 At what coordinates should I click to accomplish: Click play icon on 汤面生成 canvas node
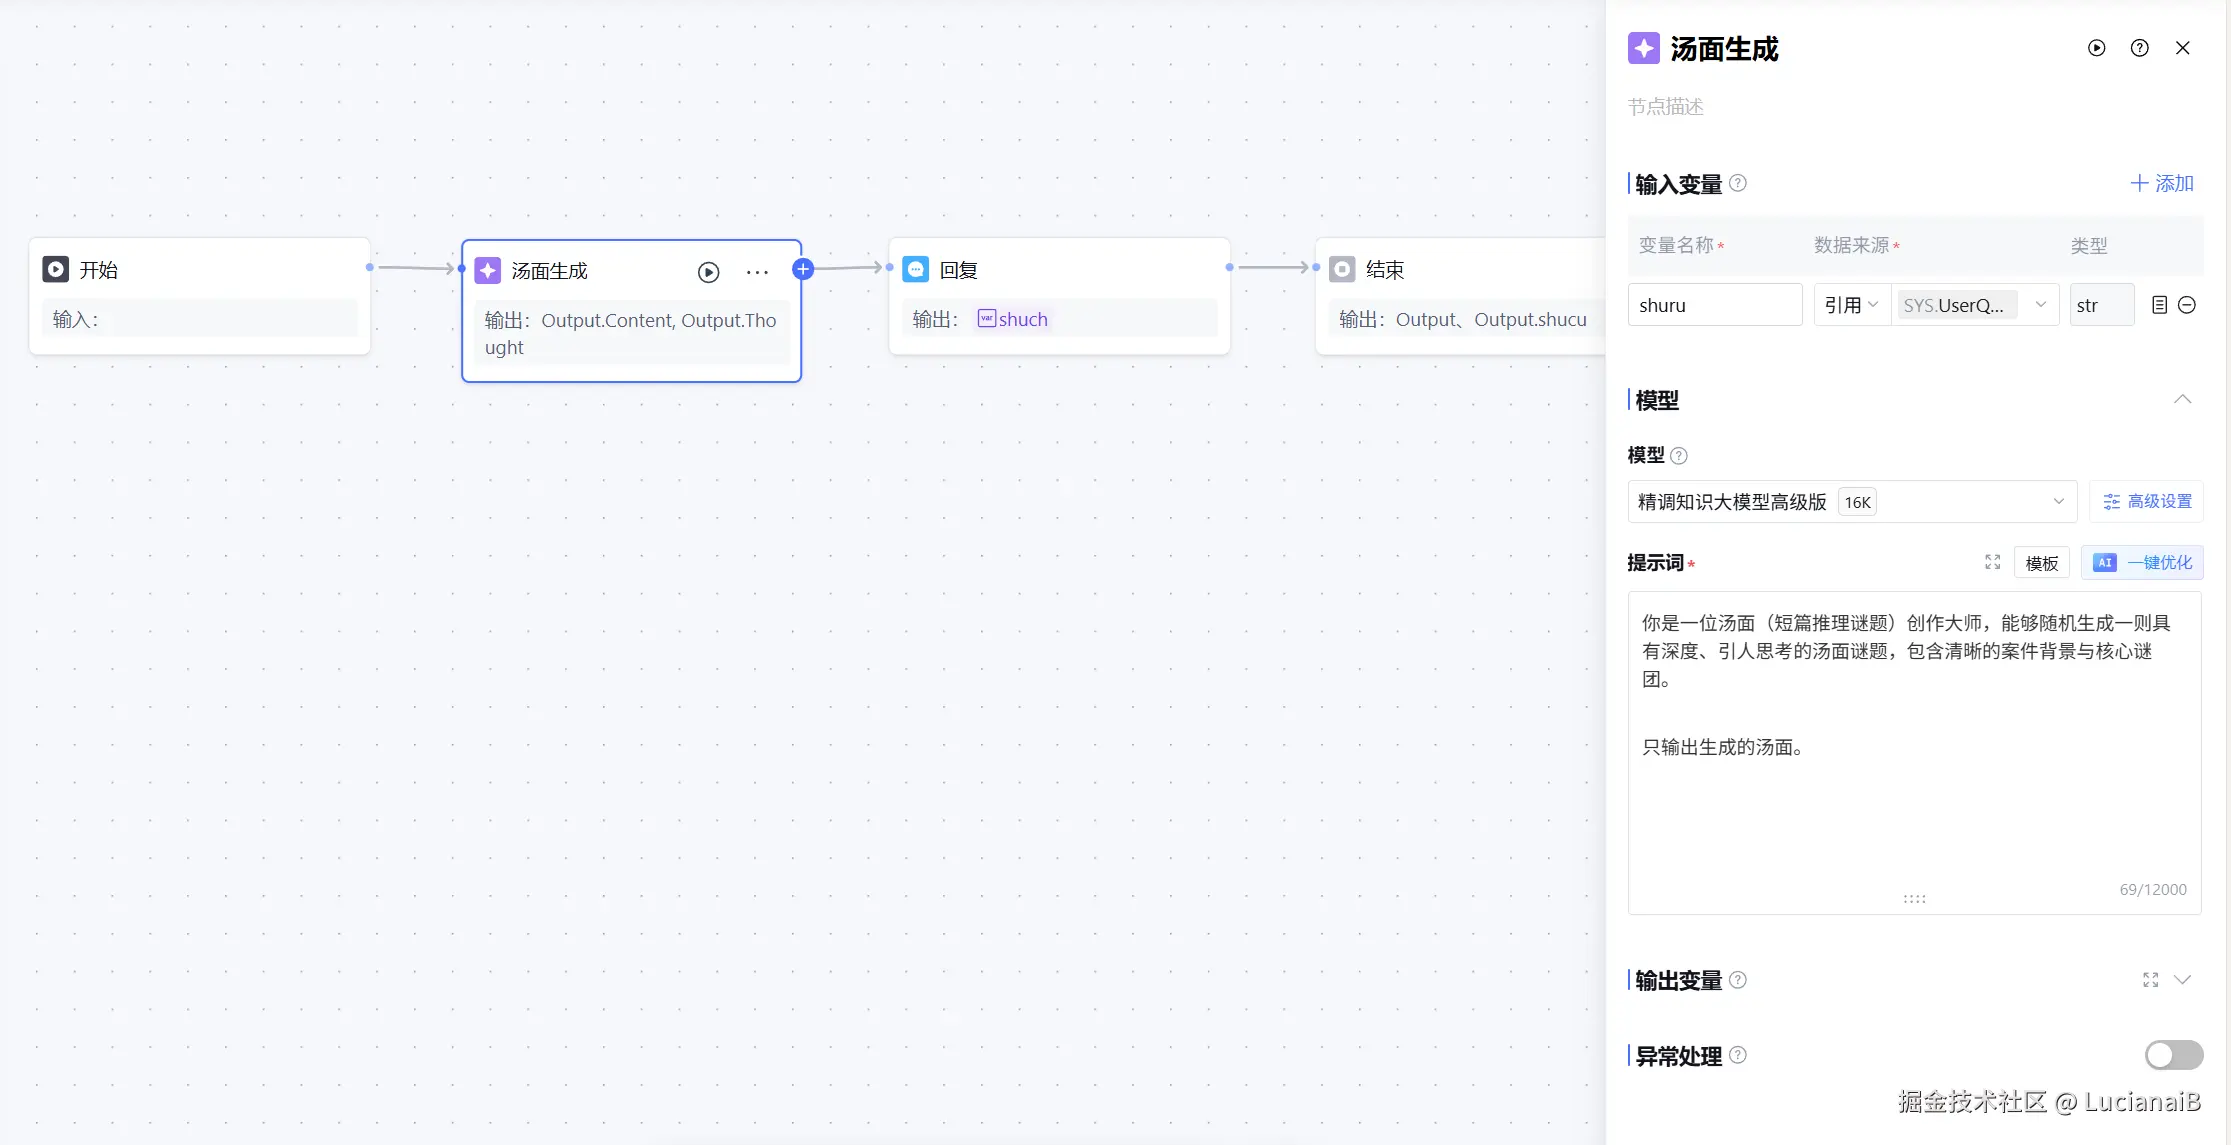(708, 272)
